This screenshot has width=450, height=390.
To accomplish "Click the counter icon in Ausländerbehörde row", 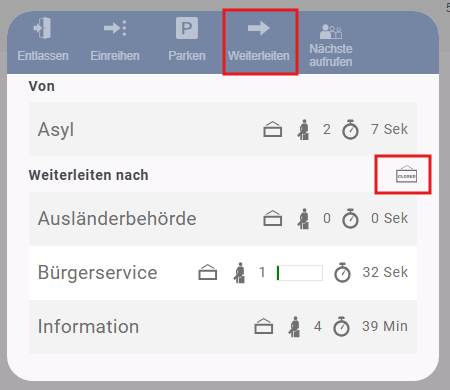I will [273, 218].
